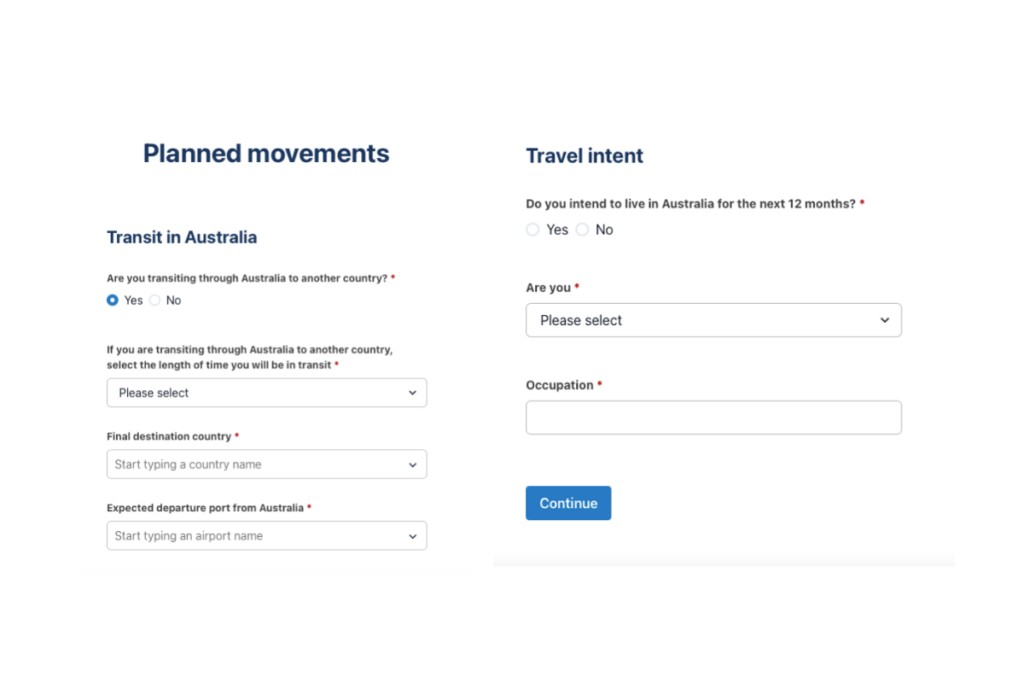Click chevron arrow in the "Are you" dropdown

pyautogui.click(x=884, y=321)
